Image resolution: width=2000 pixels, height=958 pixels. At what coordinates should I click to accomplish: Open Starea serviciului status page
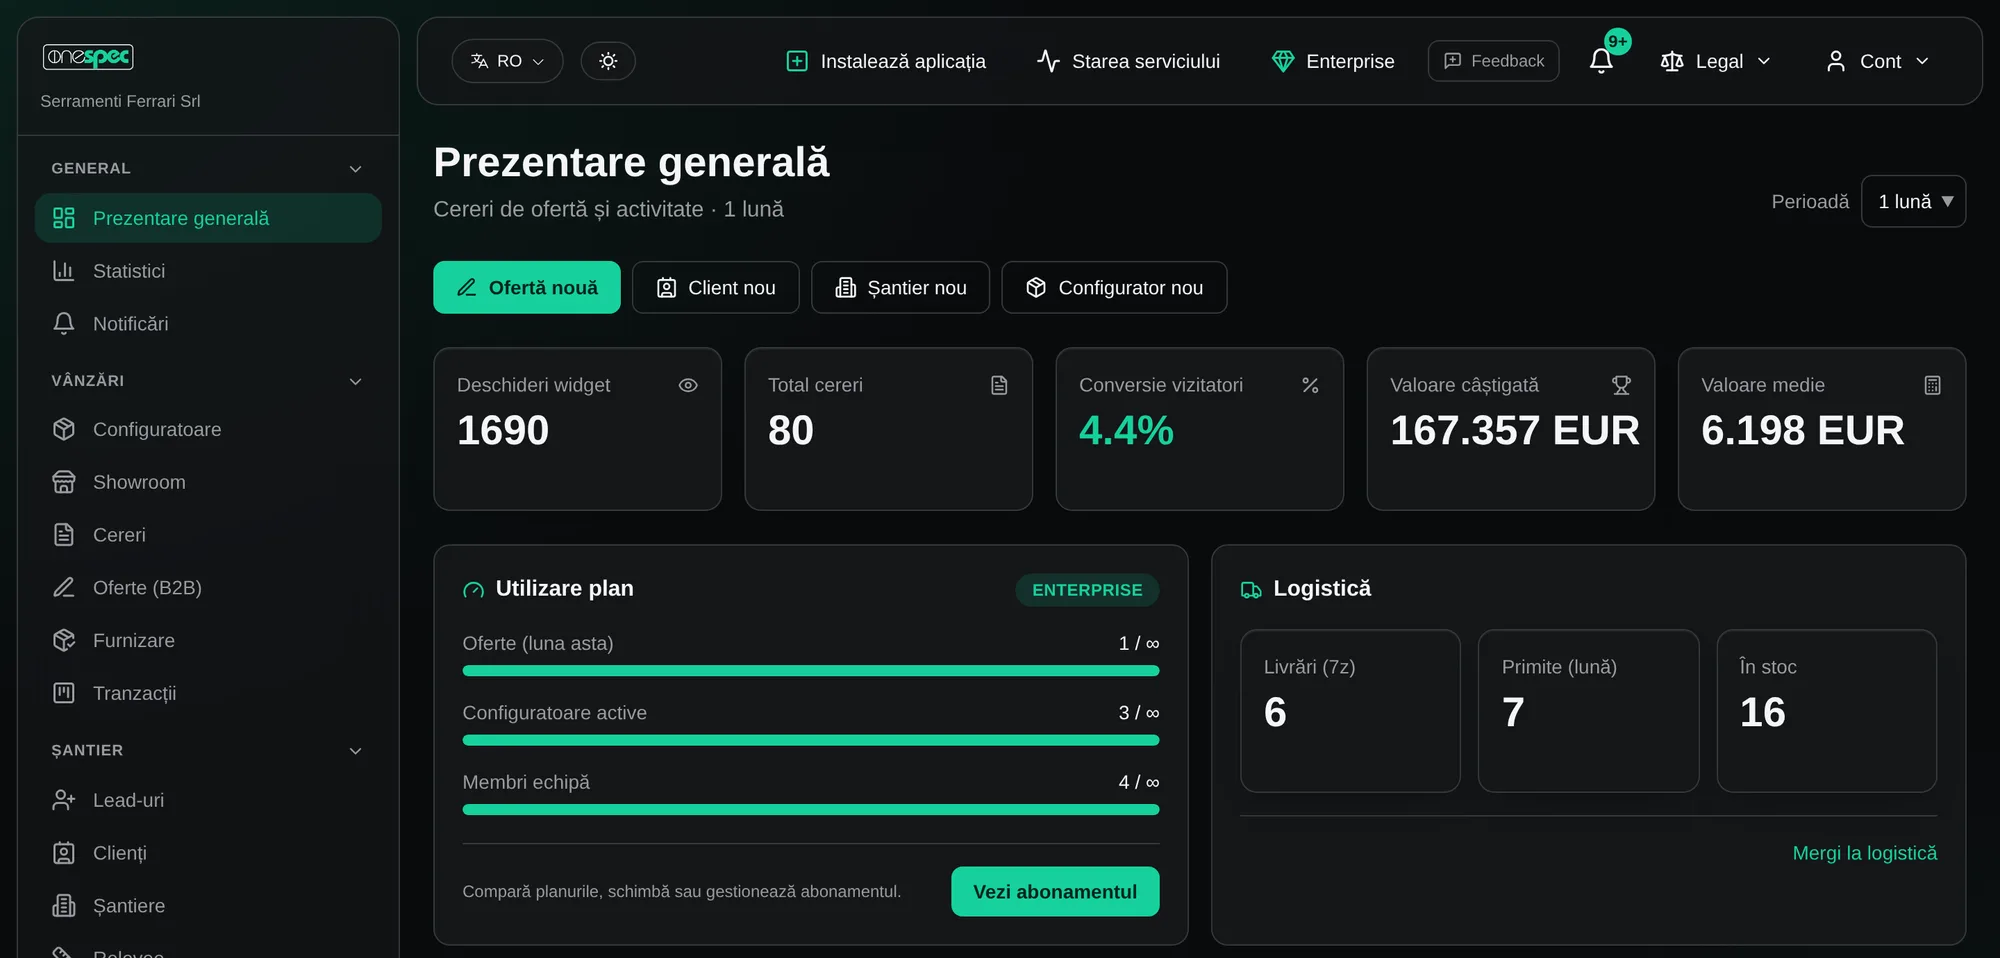coord(1128,61)
